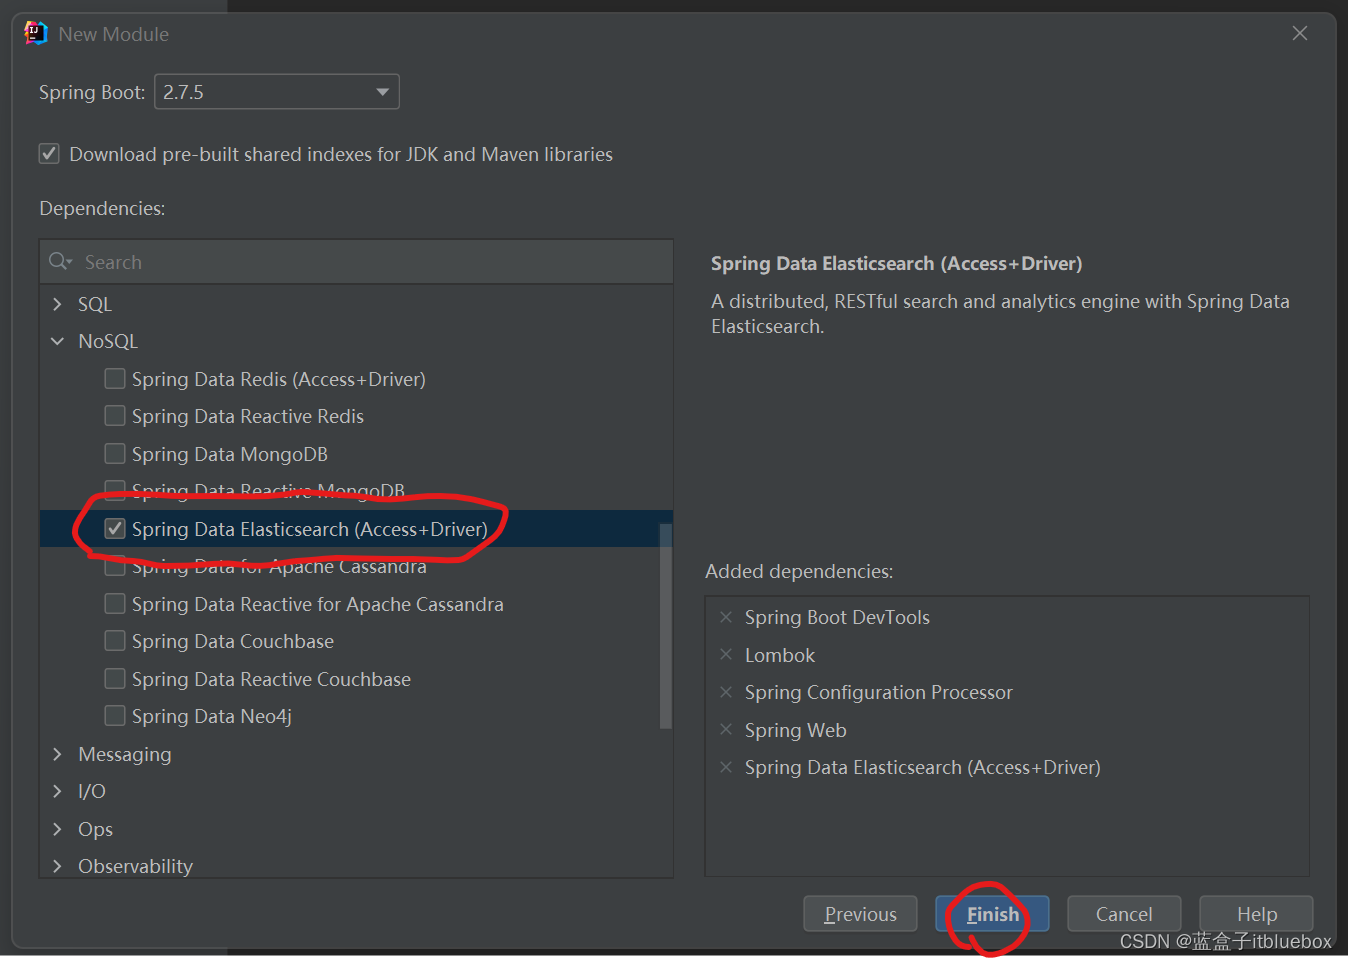Remove Lombok via its X icon

coord(726,654)
